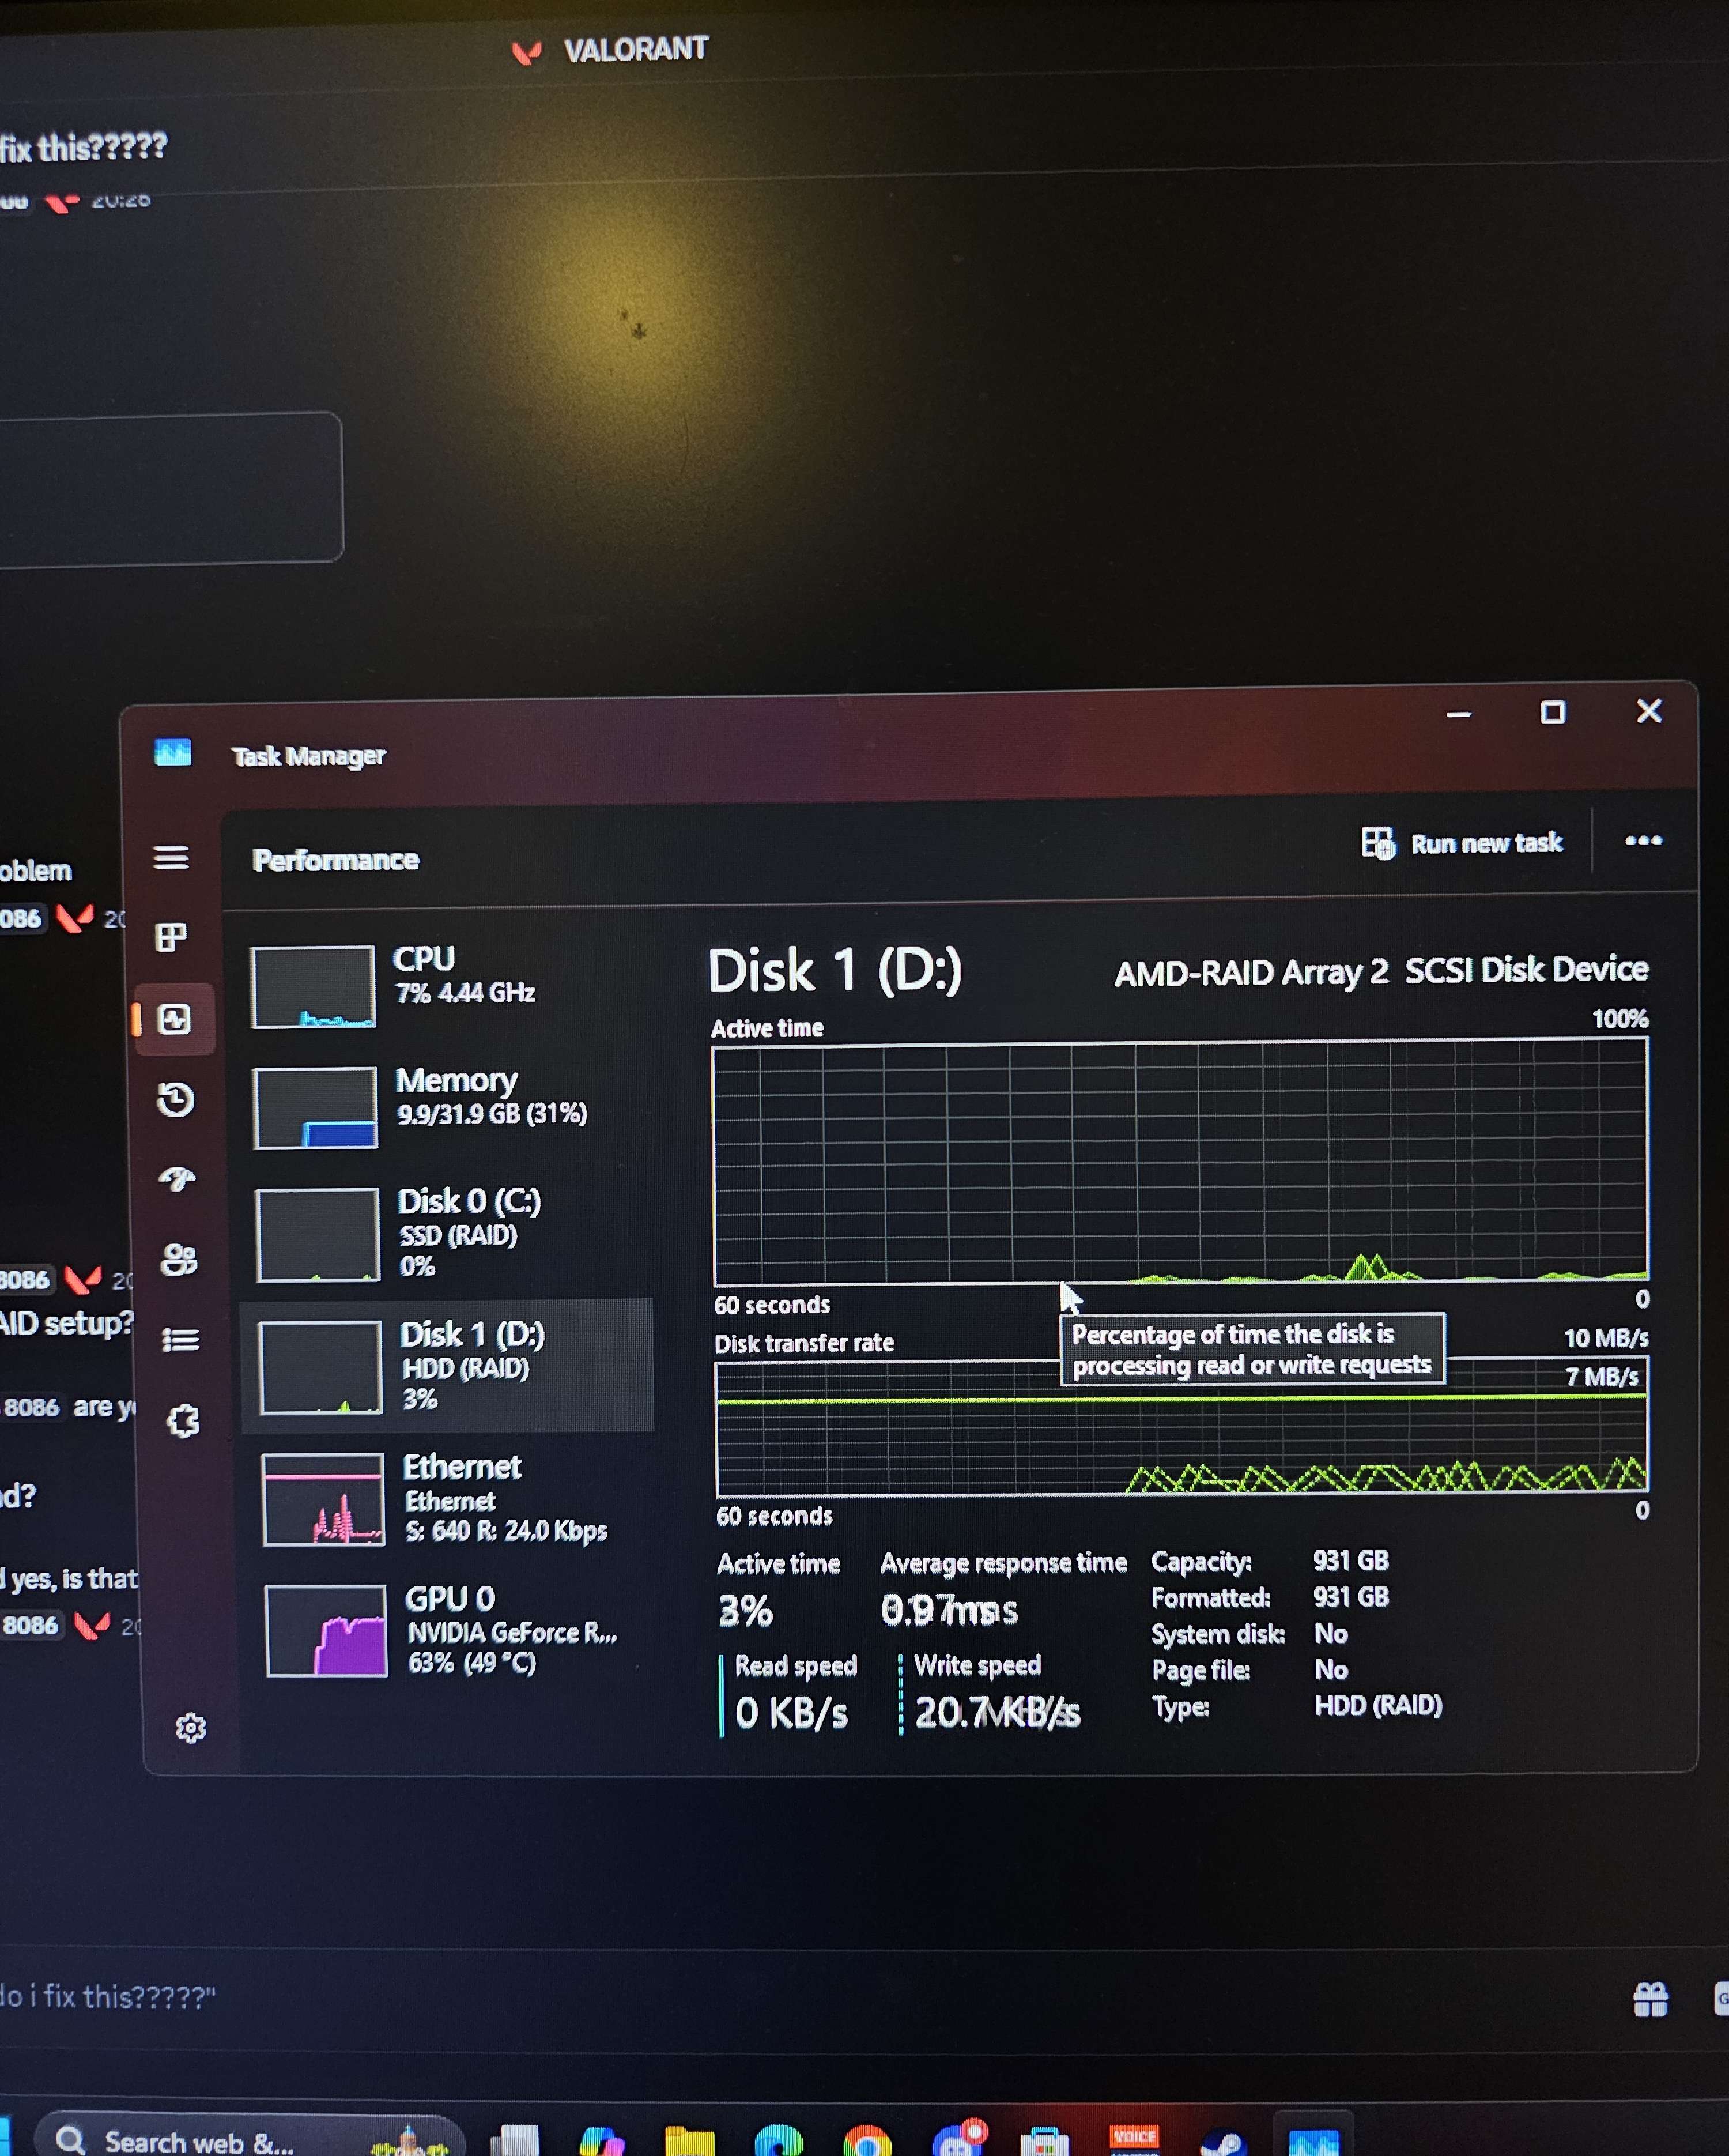Select GPU 0 NVIDIA GeForce entry
Screen dimensions: 1729x2156
click(452, 1630)
